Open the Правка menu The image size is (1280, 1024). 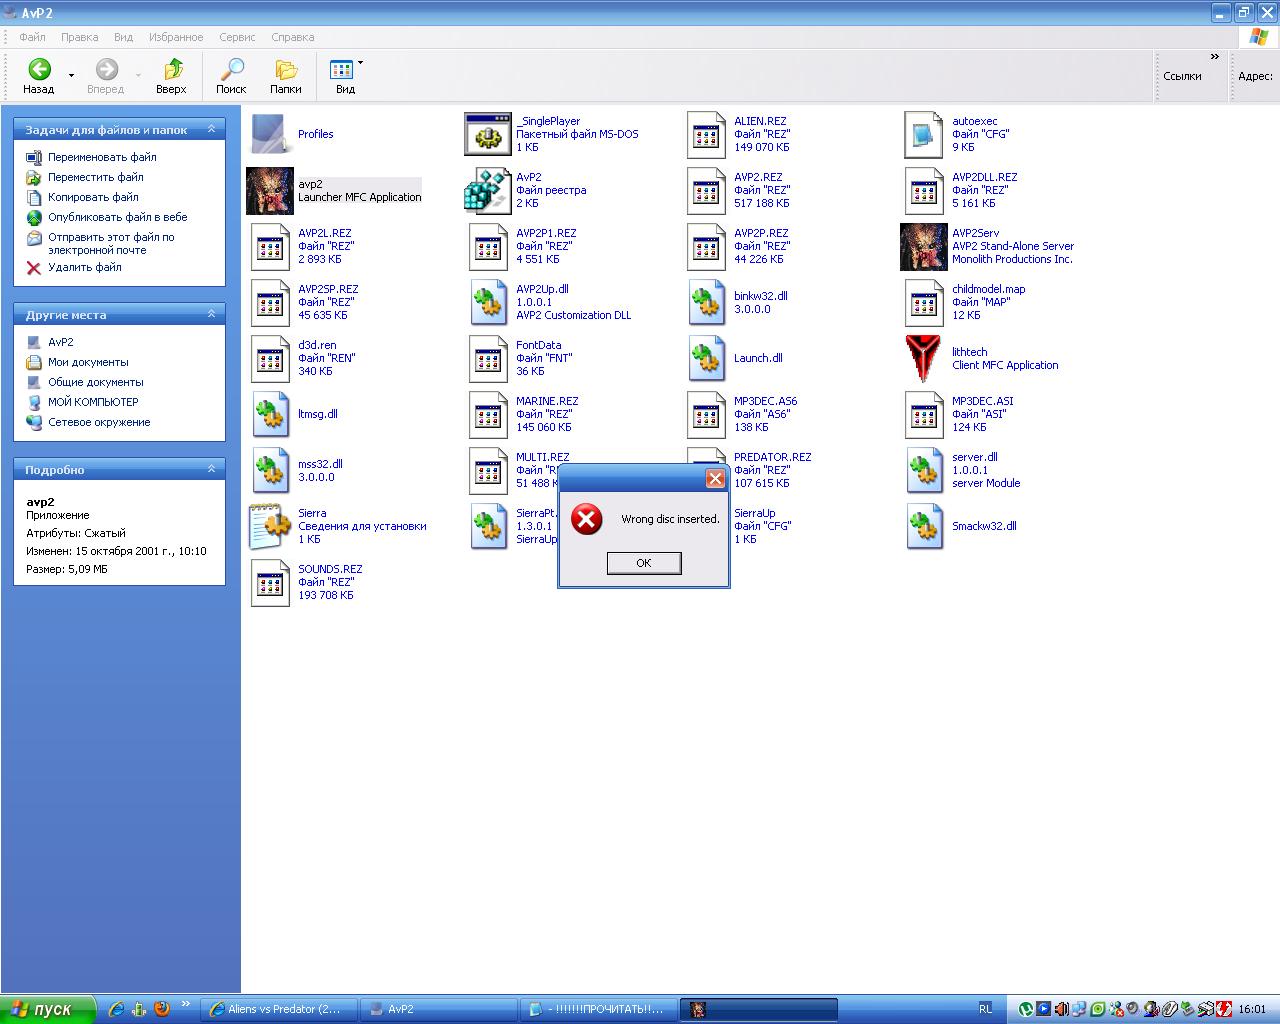(80, 37)
